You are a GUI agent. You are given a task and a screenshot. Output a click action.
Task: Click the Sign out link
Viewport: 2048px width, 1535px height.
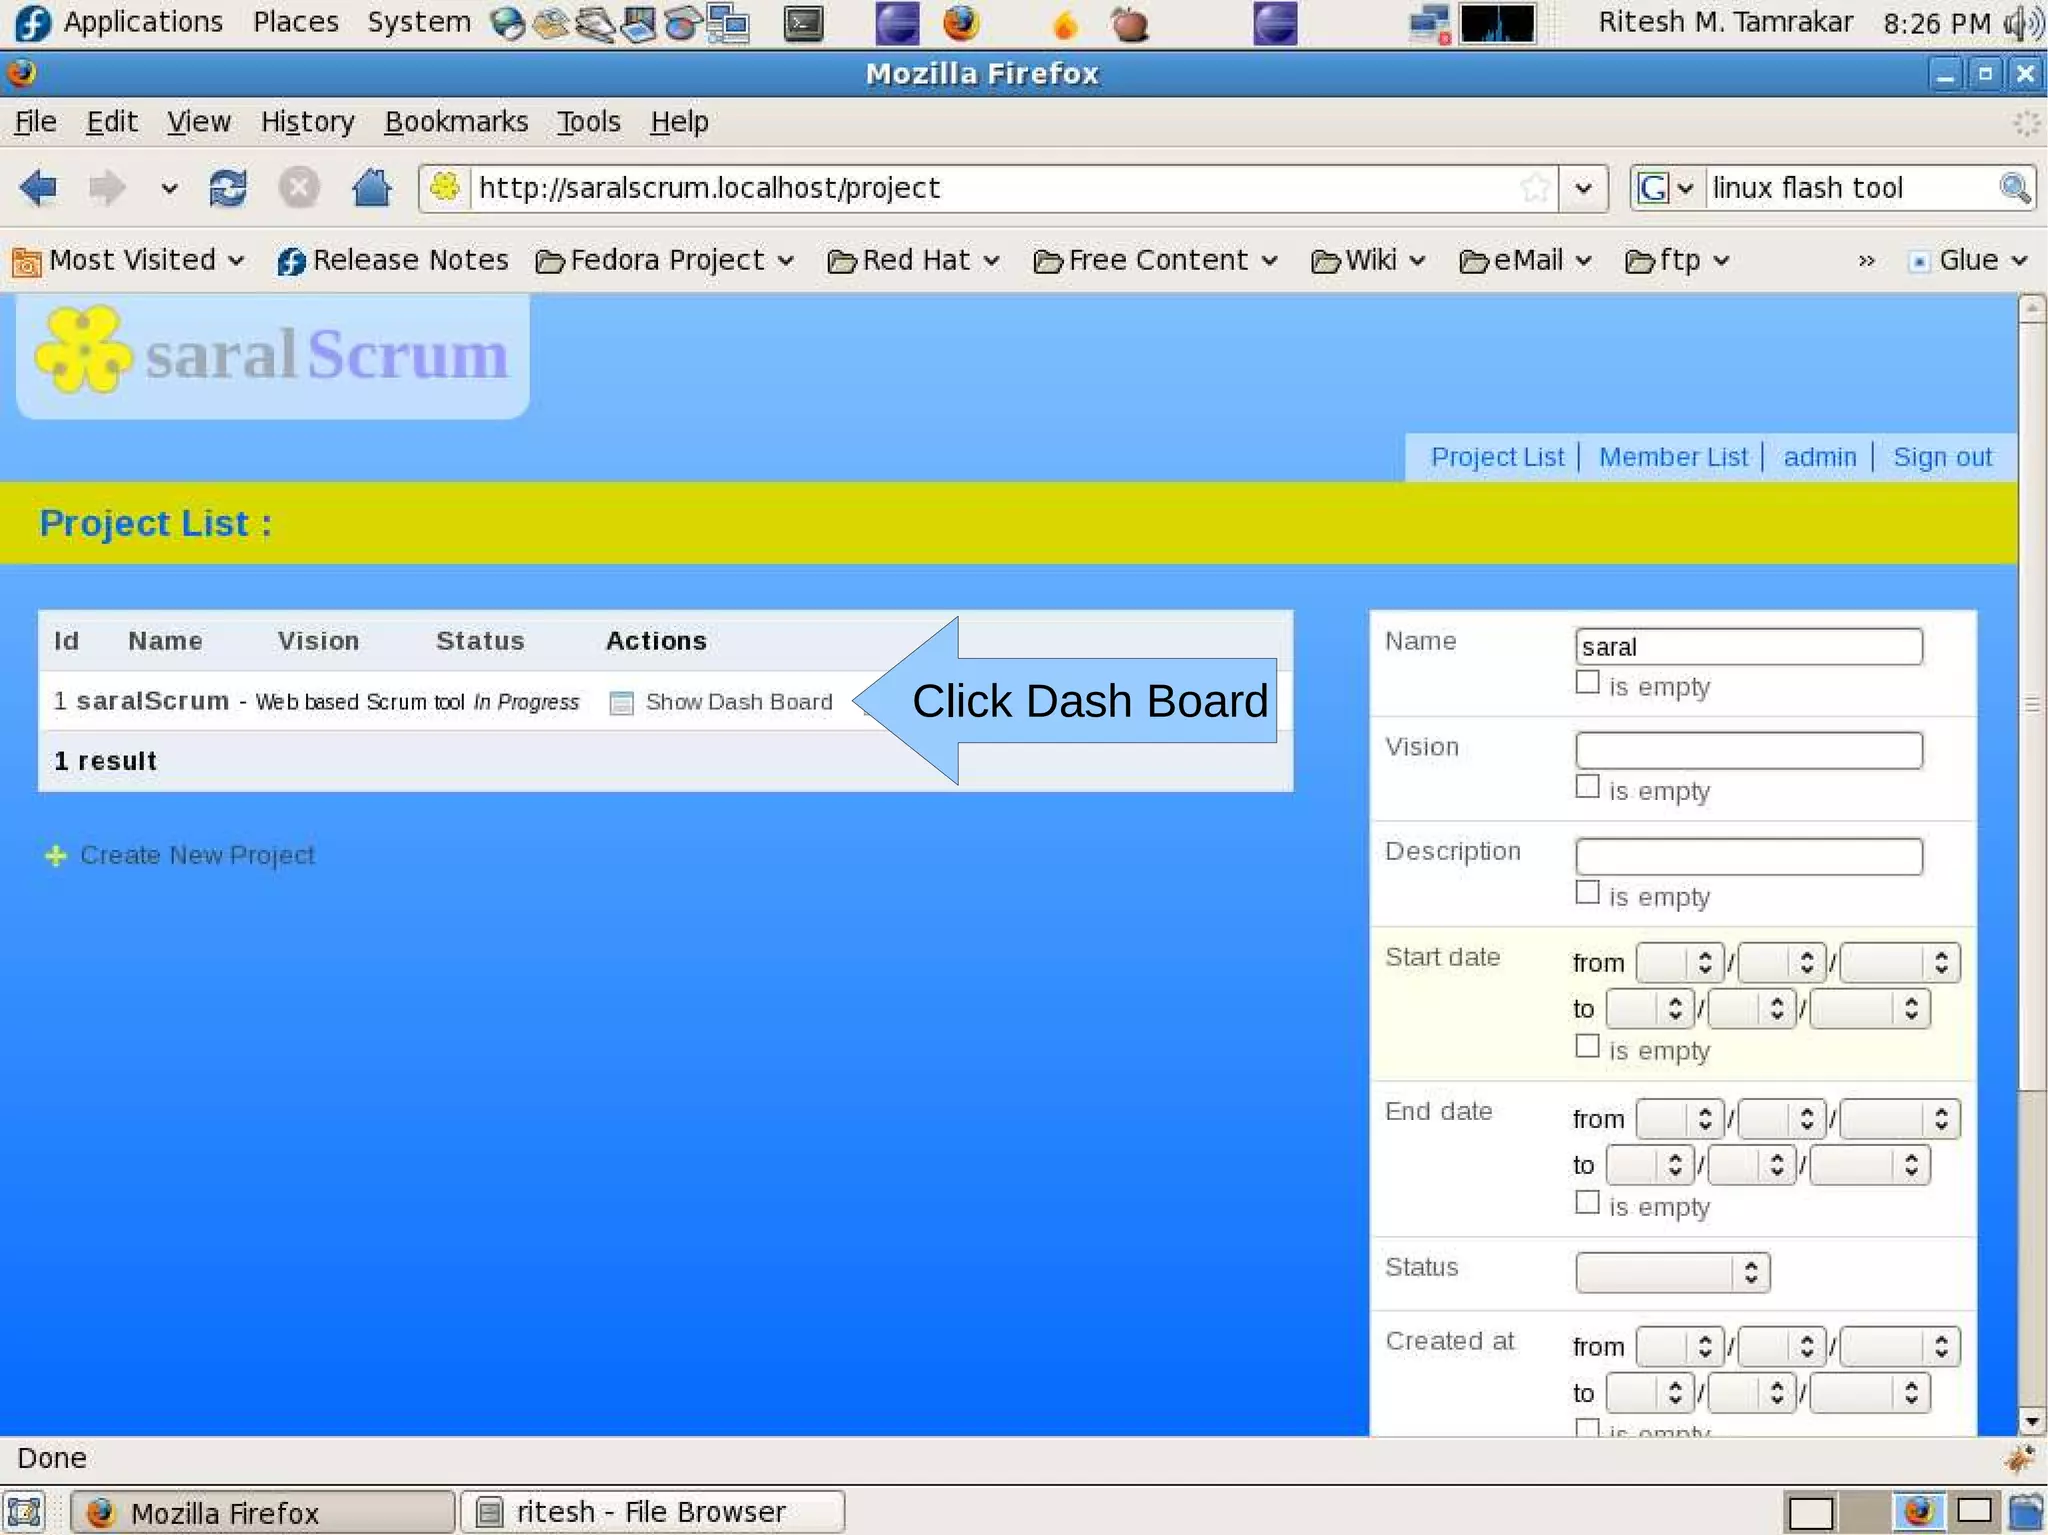(x=1942, y=457)
